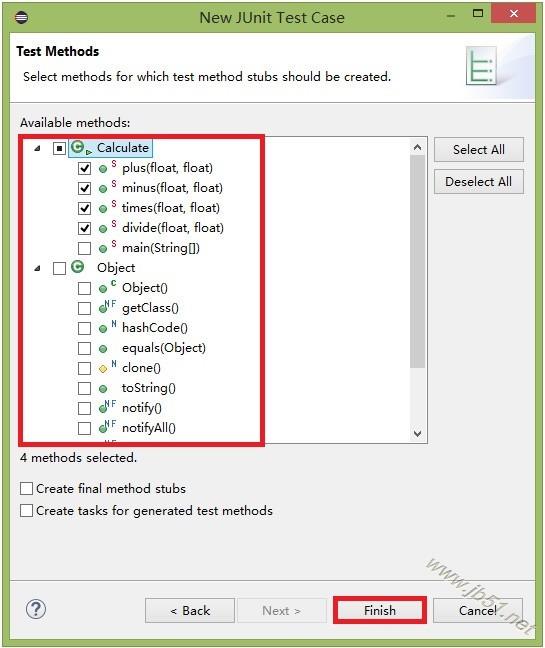The height and width of the screenshot is (648, 545).
Task: Enable Create final method stubs
Action: click(26, 488)
